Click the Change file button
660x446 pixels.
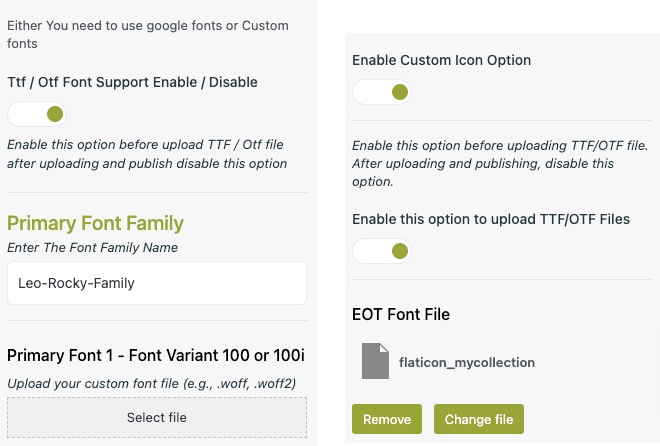pos(479,419)
